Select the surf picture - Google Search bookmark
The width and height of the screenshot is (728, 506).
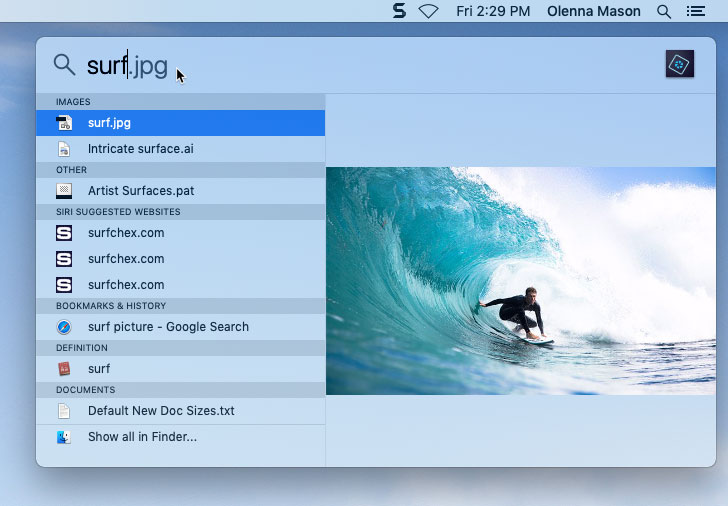pos(181,327)
